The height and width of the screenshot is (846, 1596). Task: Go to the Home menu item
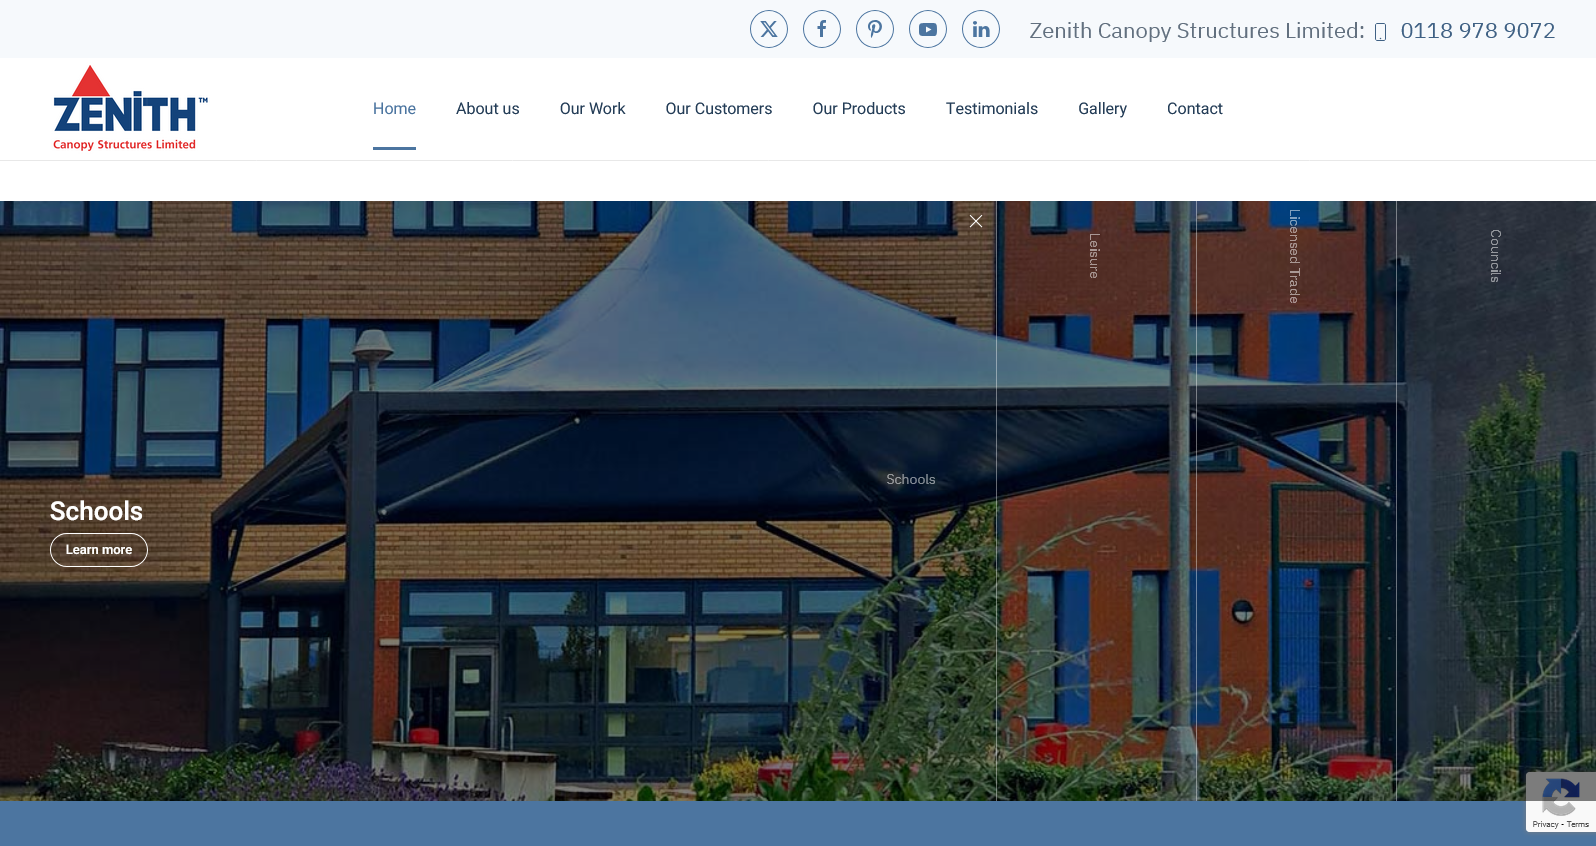394,109
